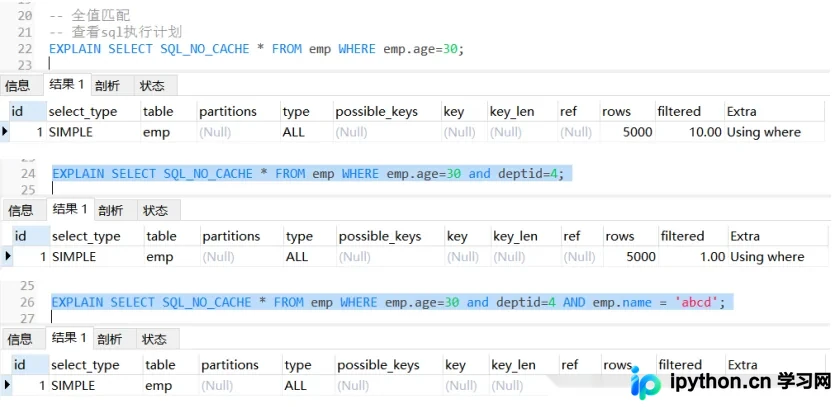Click the Extra header in the 'abcd' query grid
This screenshot has width=837, height=407.
[743, 365]
